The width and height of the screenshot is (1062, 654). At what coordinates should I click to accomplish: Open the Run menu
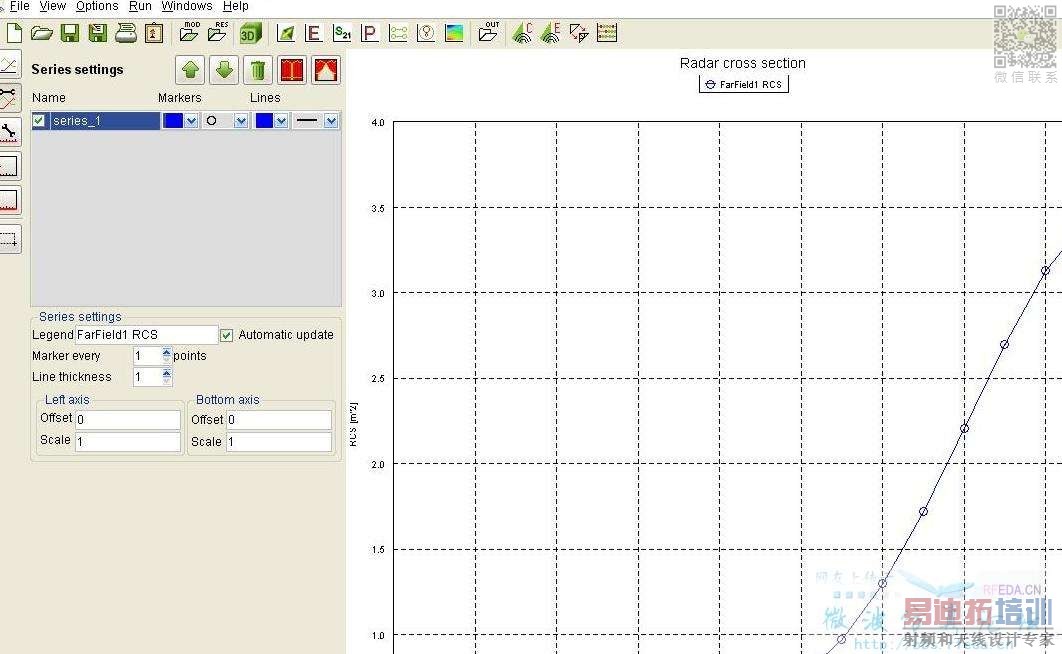point(140,6)
